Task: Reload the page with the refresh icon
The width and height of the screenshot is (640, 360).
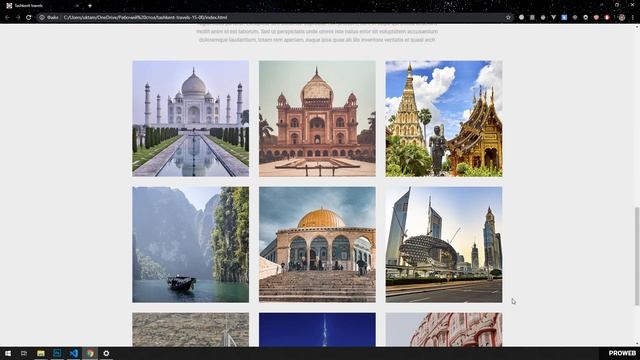Action: point(29,18)
